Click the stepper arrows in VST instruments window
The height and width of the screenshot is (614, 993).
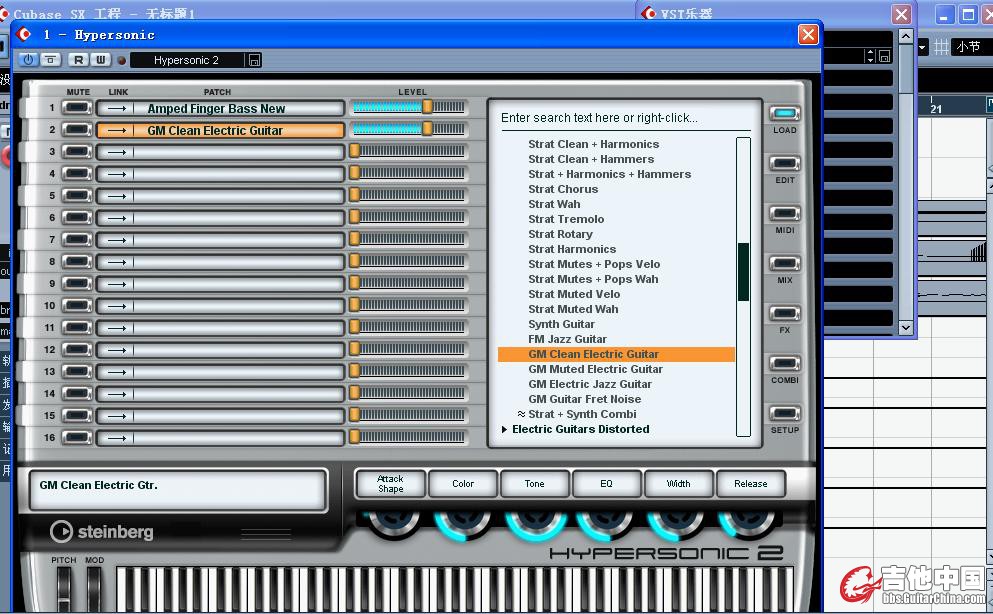(x=870, y=56)
